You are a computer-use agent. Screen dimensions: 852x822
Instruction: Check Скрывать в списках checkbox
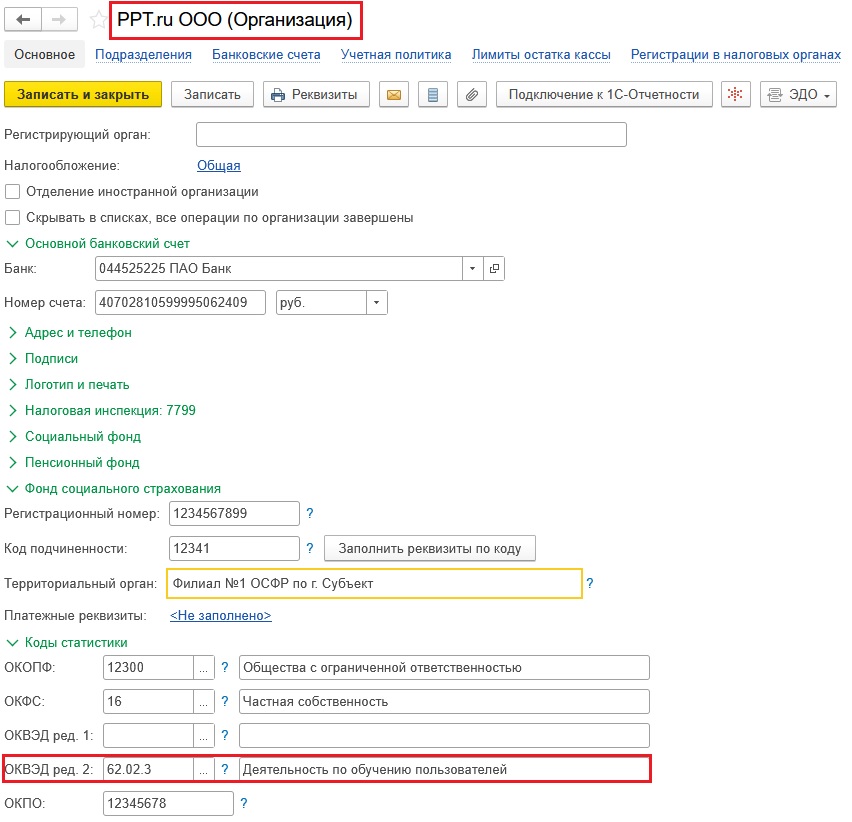(x=13, y=218)
